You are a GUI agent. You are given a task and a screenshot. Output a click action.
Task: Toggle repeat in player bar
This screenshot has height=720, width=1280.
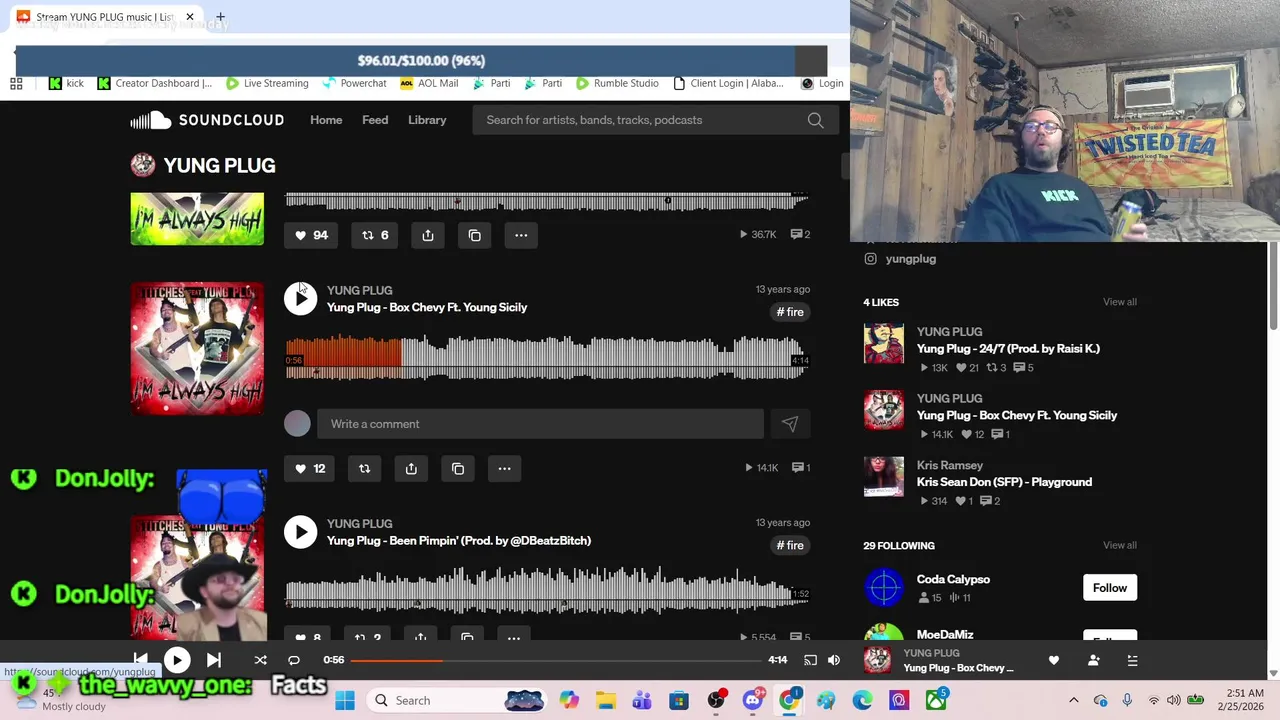pyautogui.click(x=294, y=660)
